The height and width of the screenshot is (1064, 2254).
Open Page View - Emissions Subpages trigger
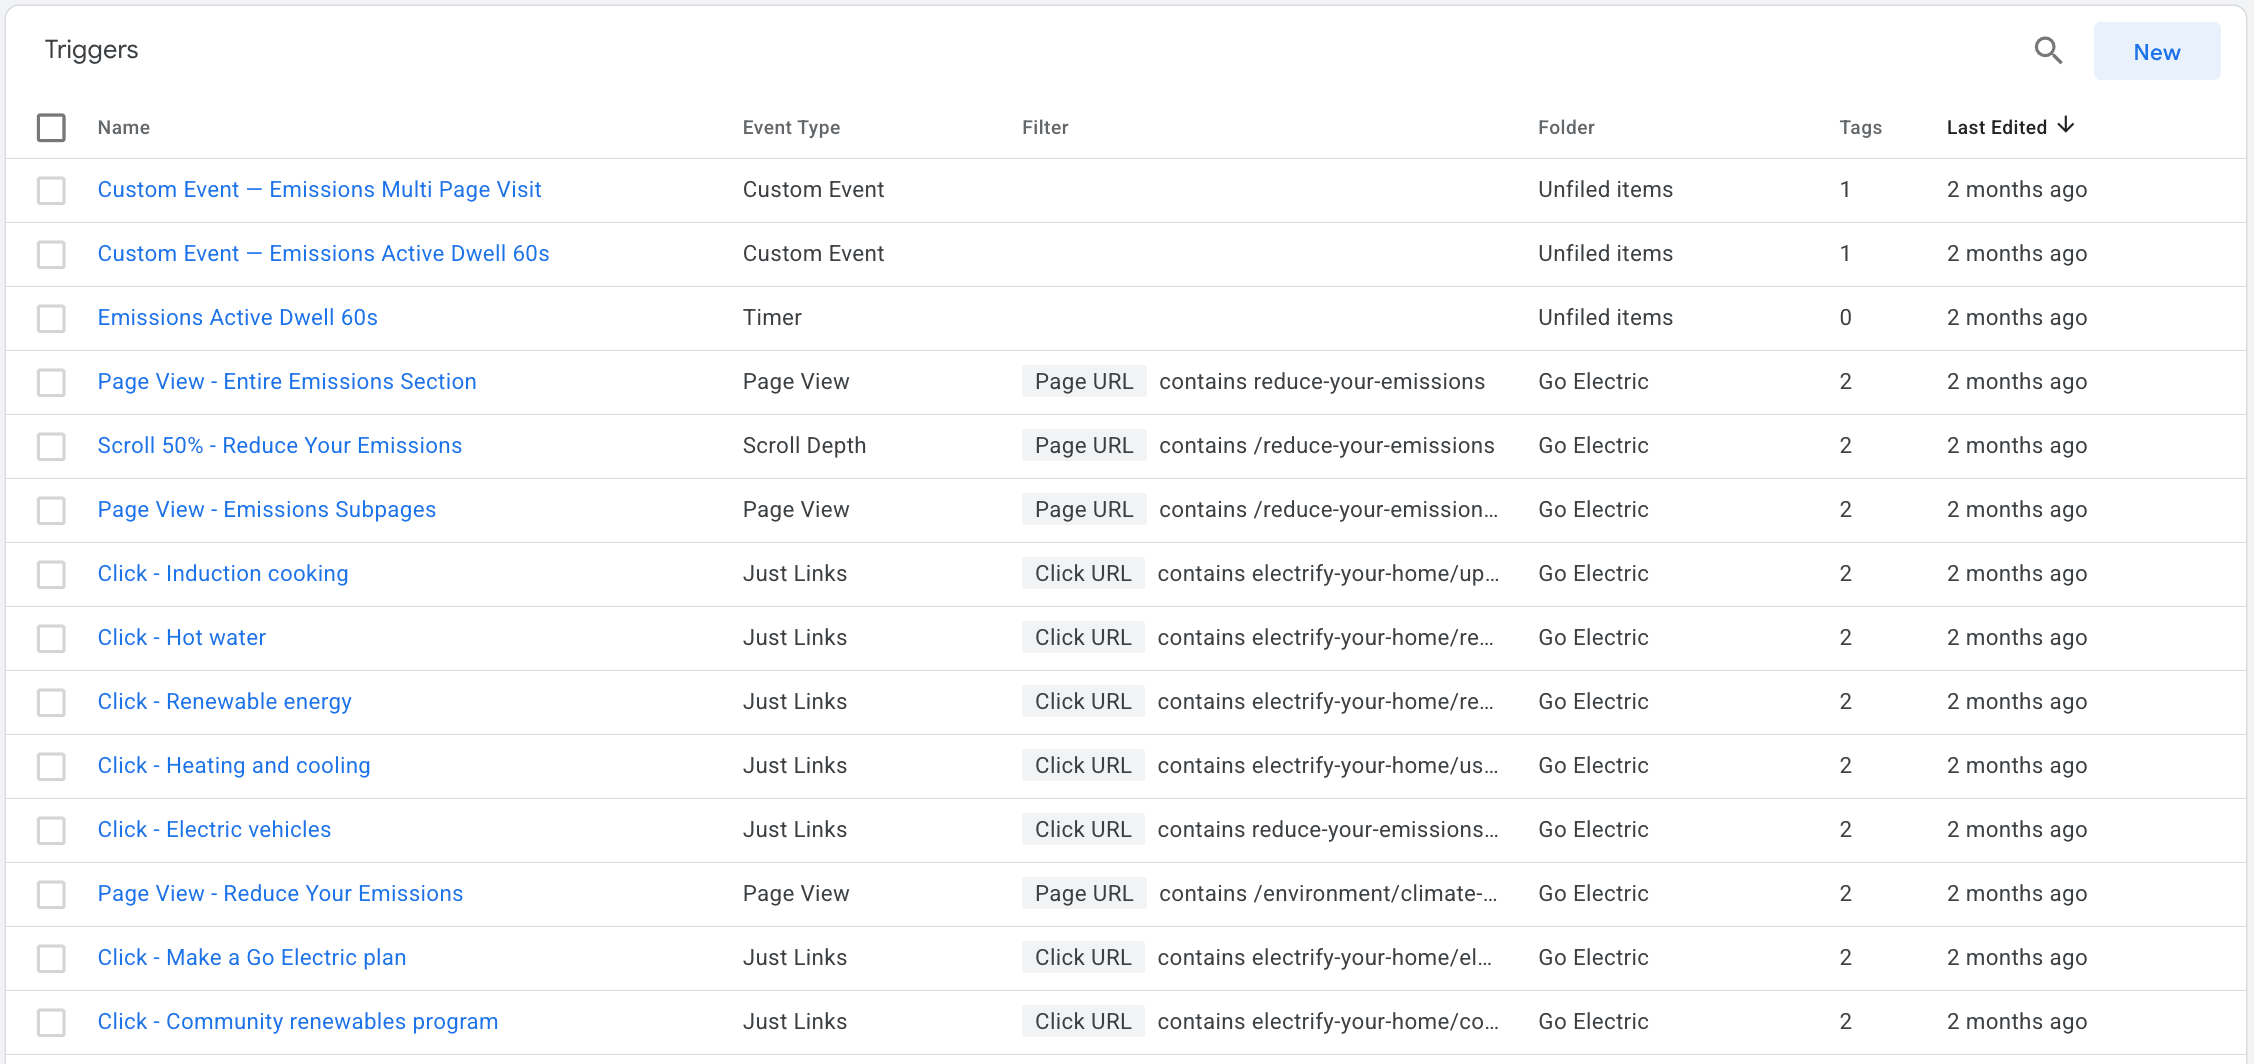point(267,509)
